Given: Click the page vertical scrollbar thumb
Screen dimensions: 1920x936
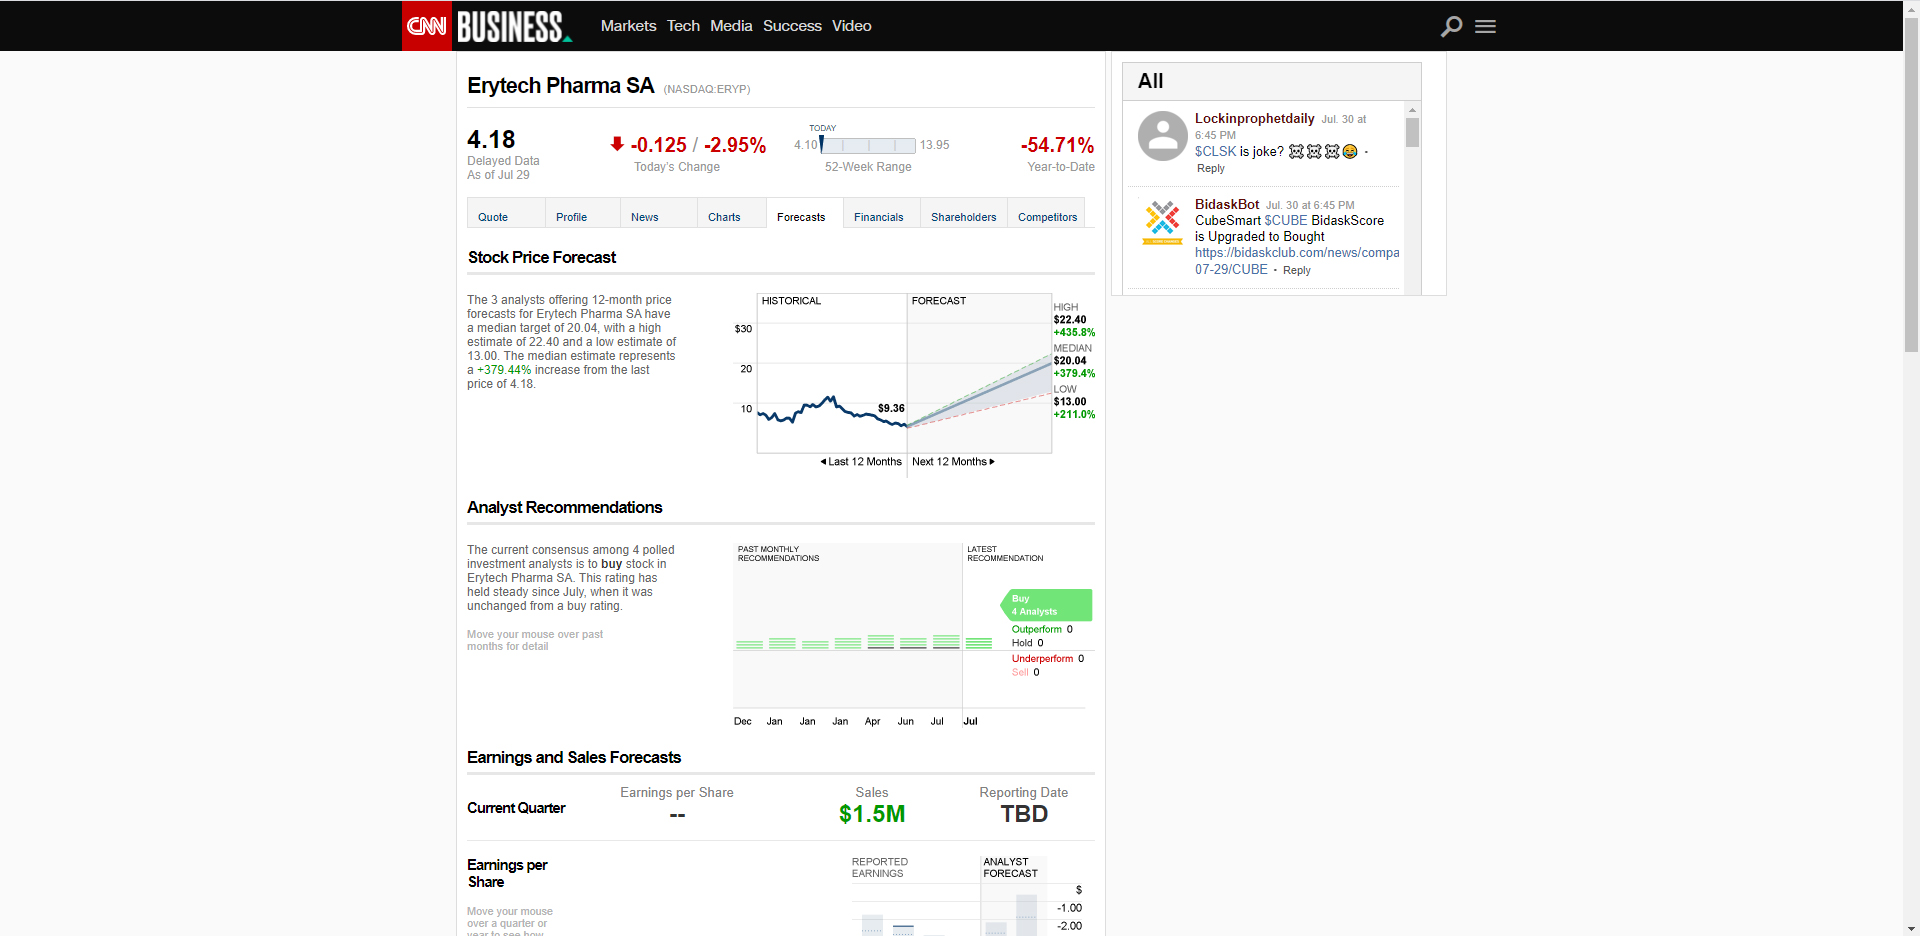Looking at the screenshot, I should tap(1911, 185).
